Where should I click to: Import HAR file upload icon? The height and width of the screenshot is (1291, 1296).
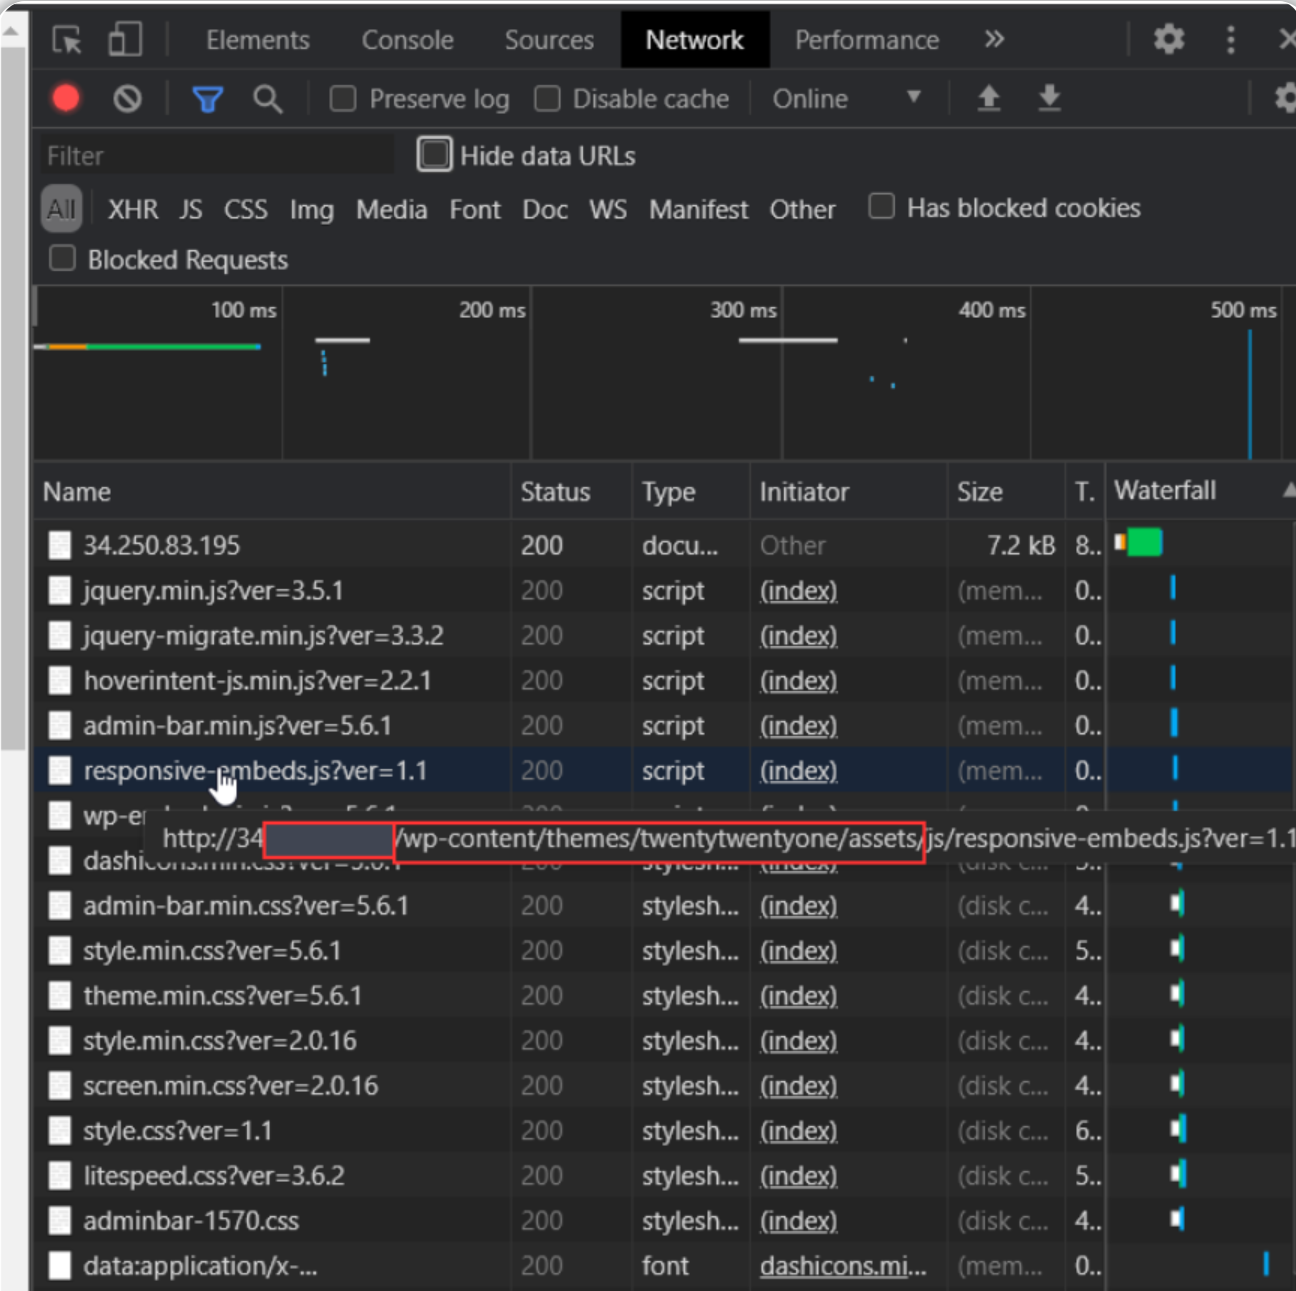(989, 98)
